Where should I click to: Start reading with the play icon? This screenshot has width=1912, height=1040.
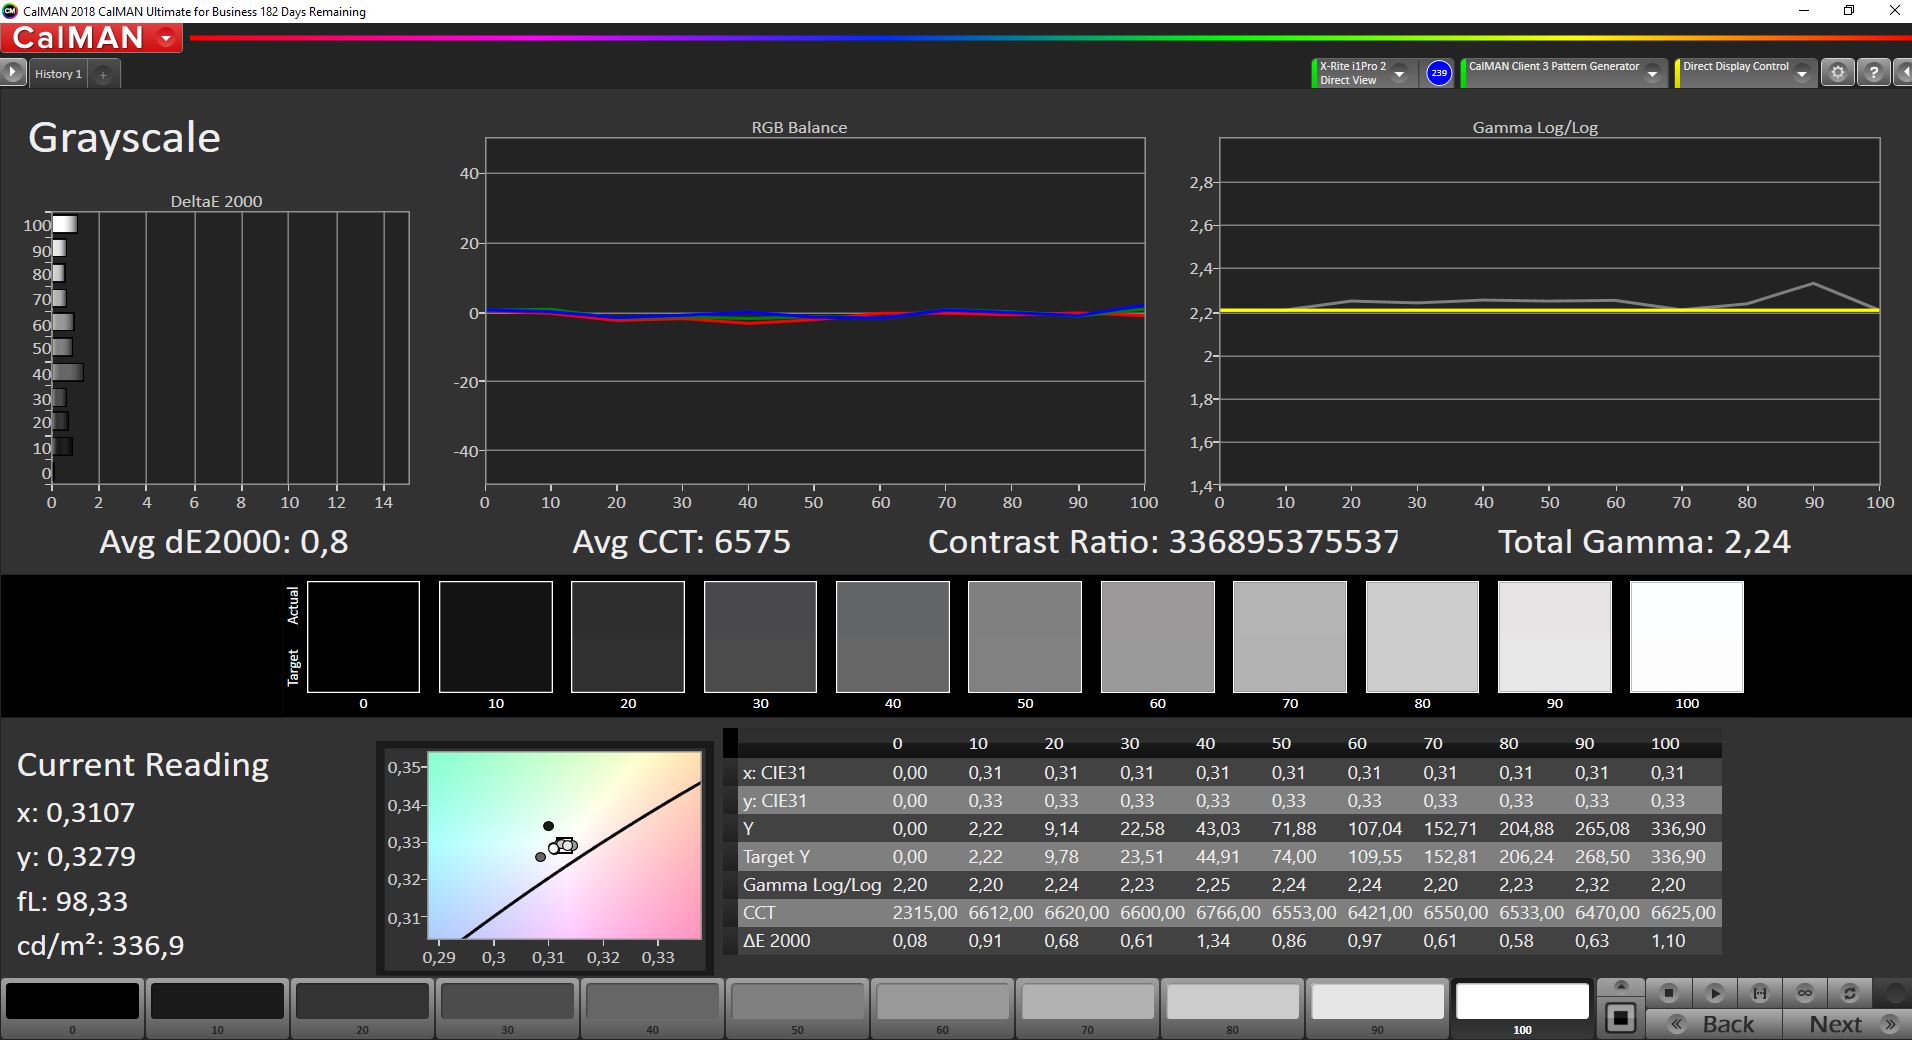coord(1714,993)
